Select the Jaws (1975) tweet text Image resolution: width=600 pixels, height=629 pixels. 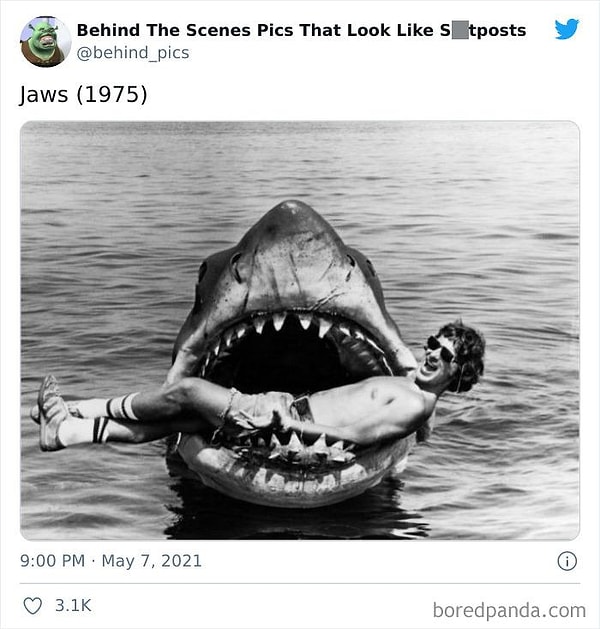83,95
